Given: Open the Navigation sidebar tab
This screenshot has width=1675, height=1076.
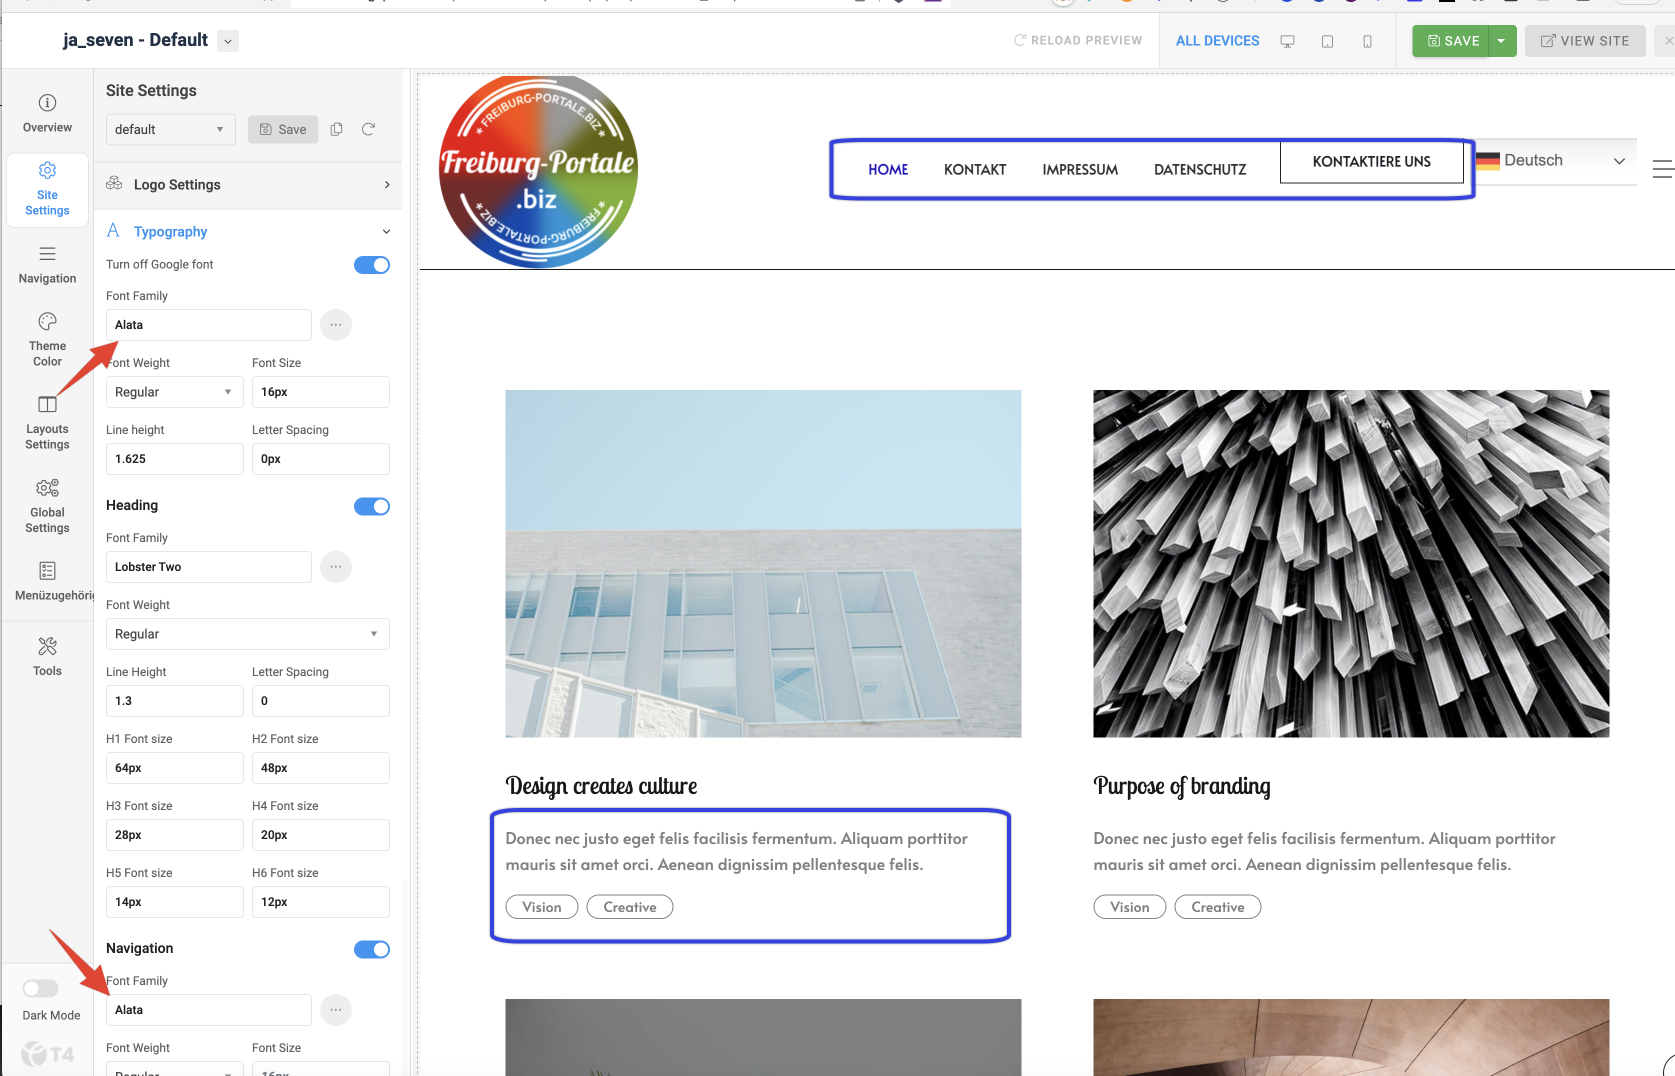Looking at the screenshot, I should click(47, 264).
